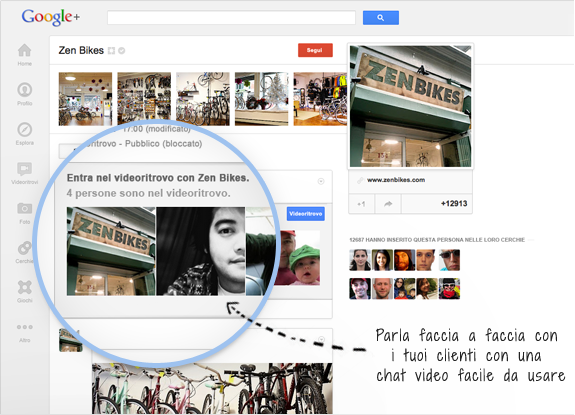575x415 pixels.
Task: Open the www.zenbikes.com link
Action: click(396, 180)
